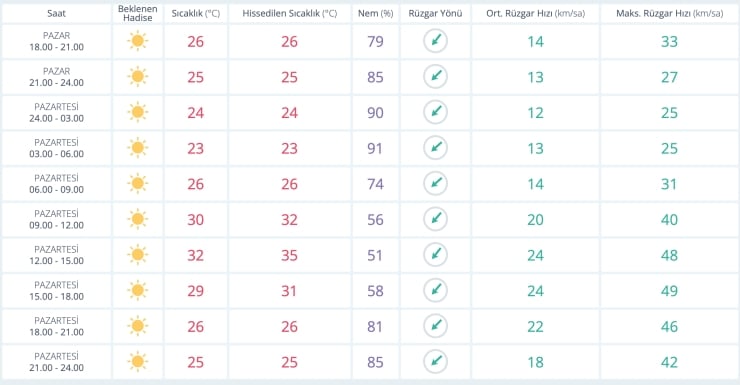The image size is (740, 385).
Task: Click sun icon for Pazartesi 06.00 - 09.00
Action: [137, 184]
